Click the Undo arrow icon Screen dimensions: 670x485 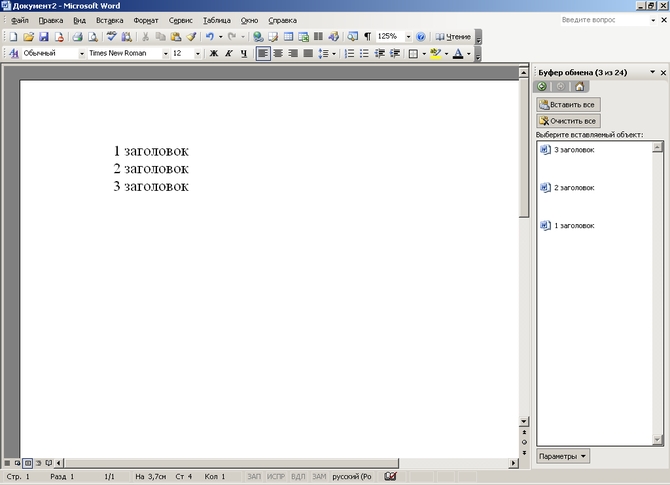(x=209, y=36)
